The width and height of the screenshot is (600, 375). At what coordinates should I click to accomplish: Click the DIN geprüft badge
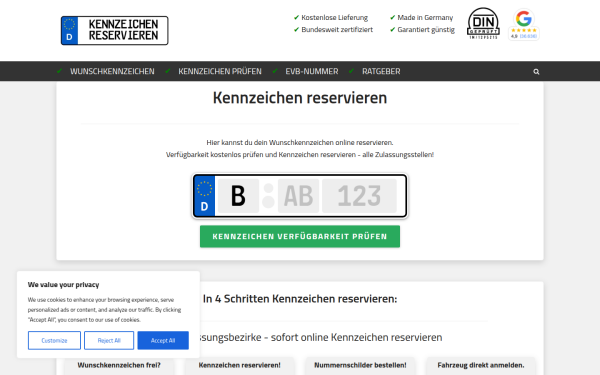(483, 23)
